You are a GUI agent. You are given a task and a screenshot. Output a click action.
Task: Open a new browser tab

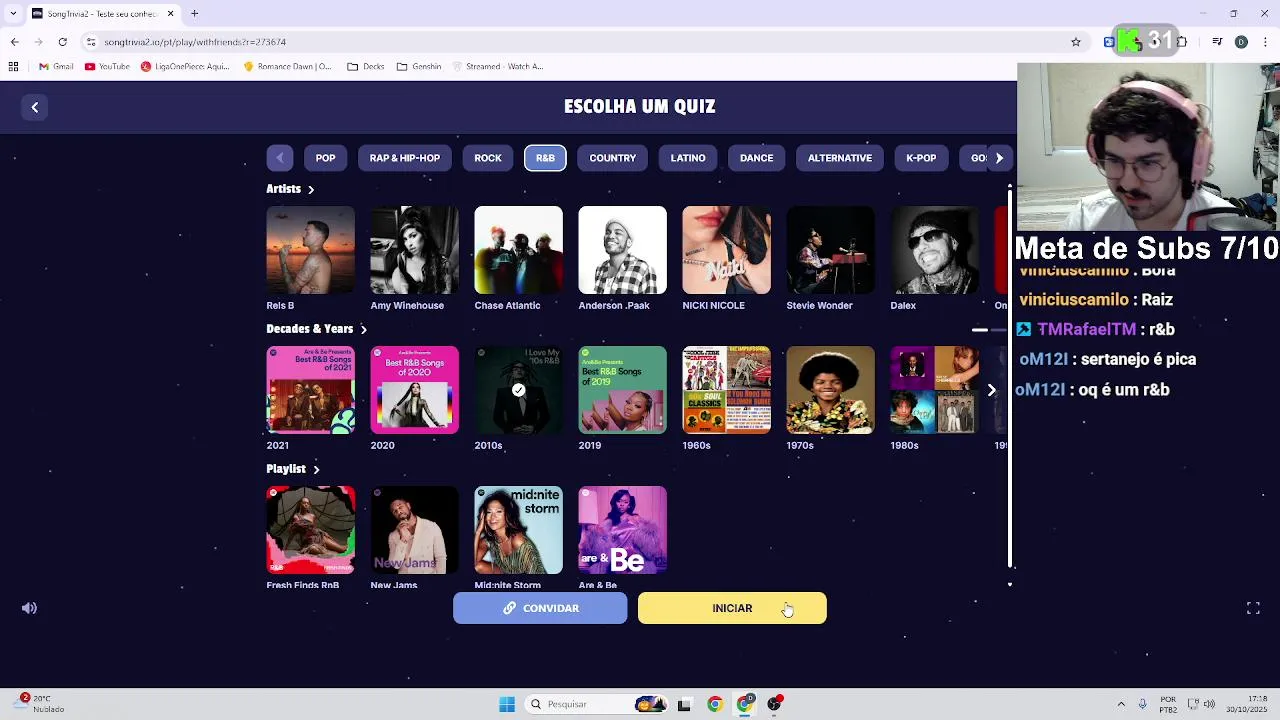point(194,14)
